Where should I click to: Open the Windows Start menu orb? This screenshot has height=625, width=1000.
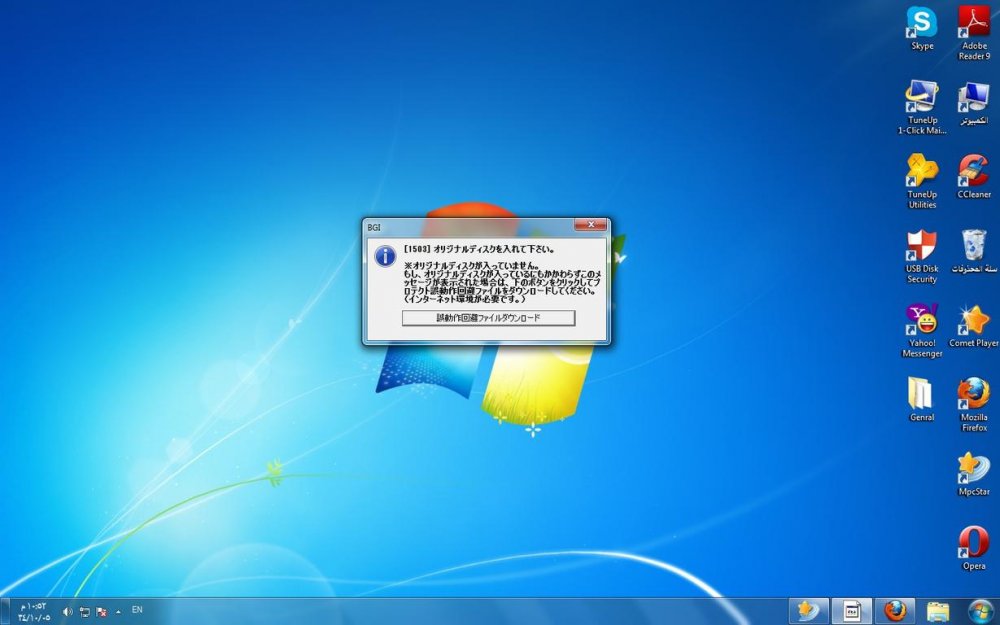coord(981,611)
